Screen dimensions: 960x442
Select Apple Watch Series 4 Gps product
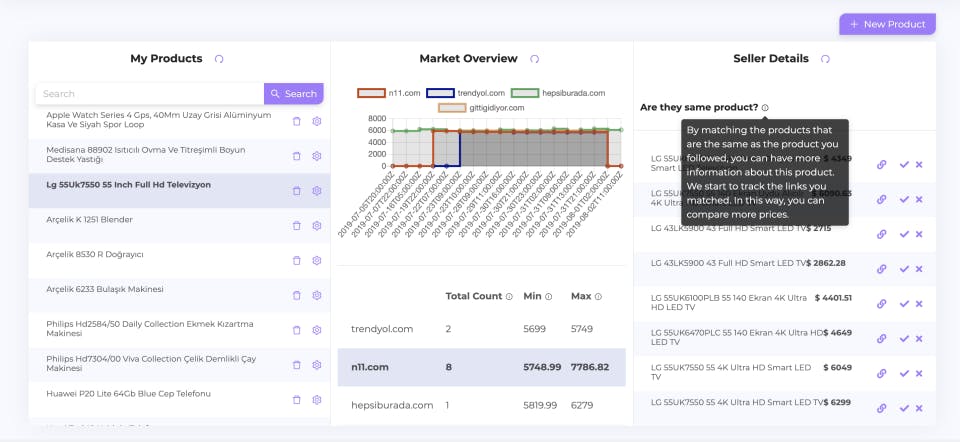179,121
